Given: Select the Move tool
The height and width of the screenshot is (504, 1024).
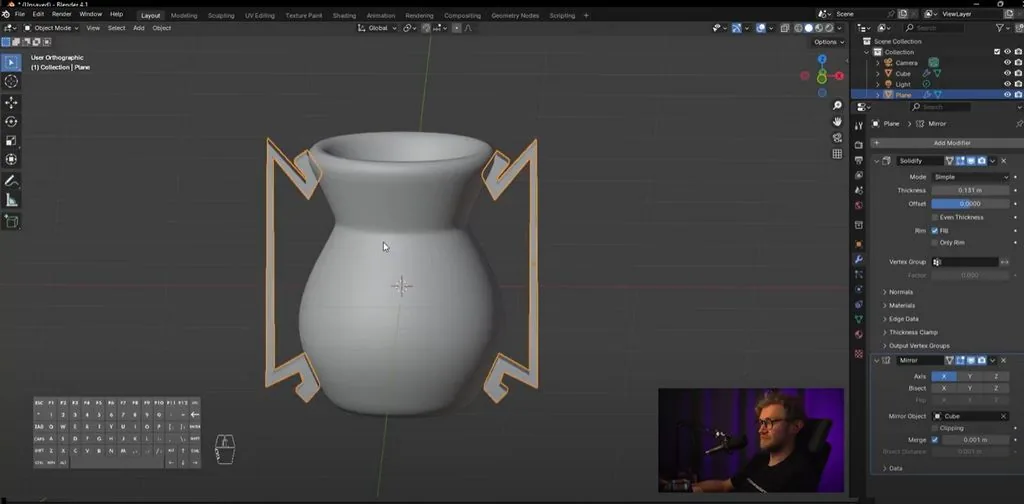Looking at the screenshot, I should click(x=11, y=103).
